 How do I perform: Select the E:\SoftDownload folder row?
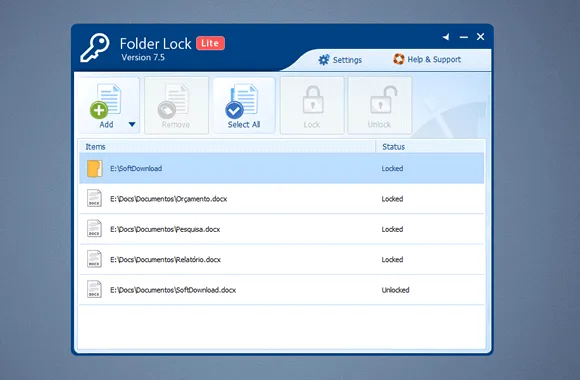281,168
